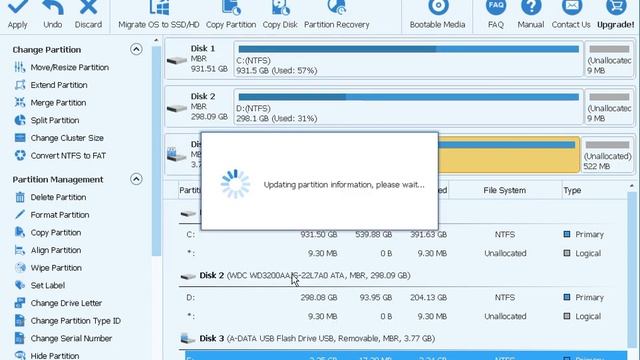Image resolution: width=640 pixels, height=360 pixels.
Task: Click the sidebar vertical scrollbar thumb
Action: [x=156, y=151]
